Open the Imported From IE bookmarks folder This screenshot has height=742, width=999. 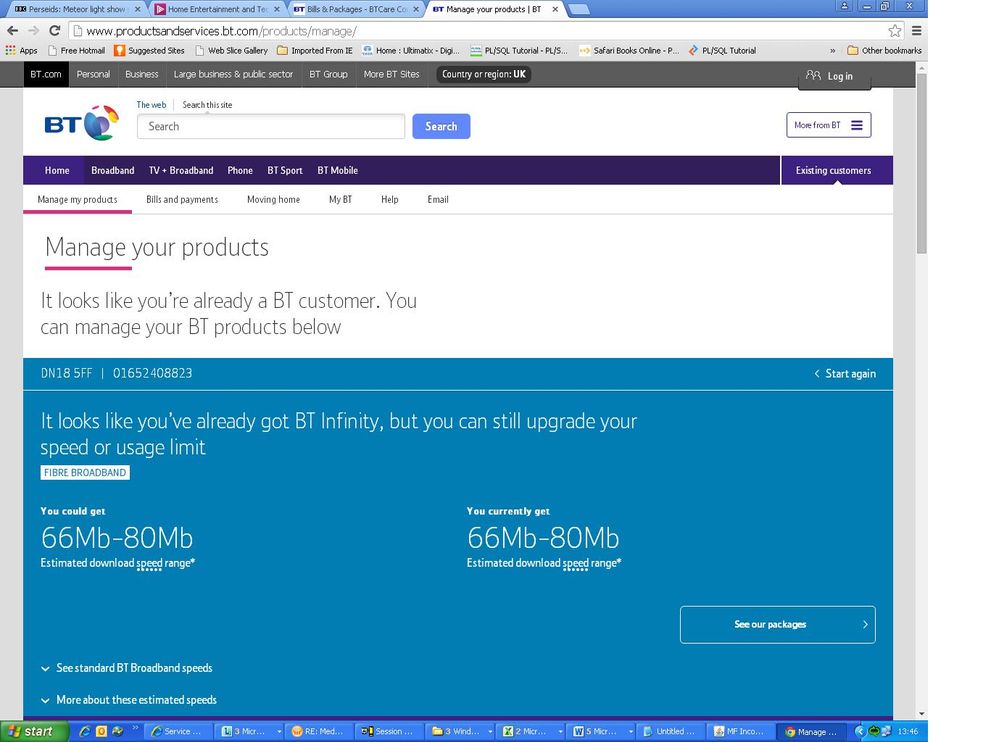315,50
